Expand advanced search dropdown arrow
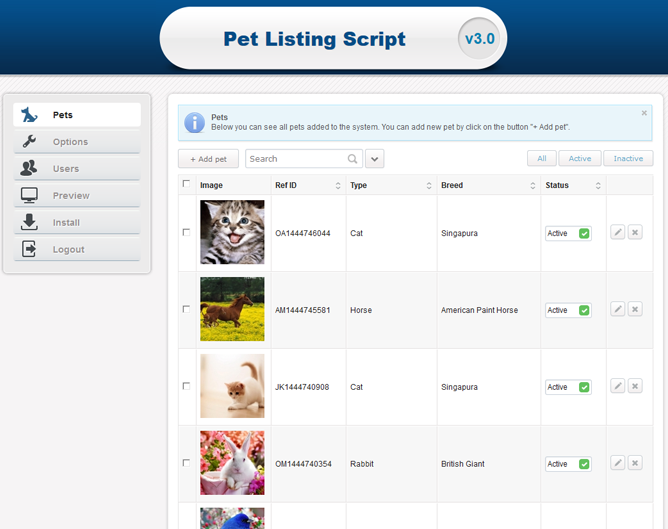Viewport: 668px width, 529px height. coord(374,159)
